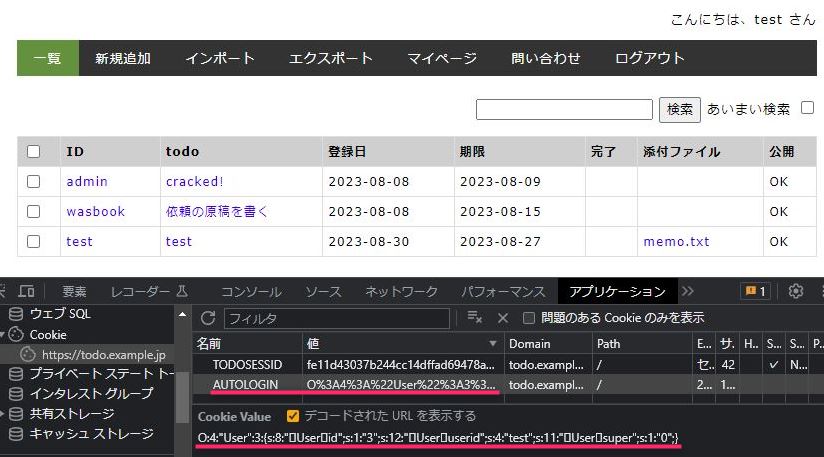Open the cracked! todo link
The image size is (824, 457).
[194, 181]
